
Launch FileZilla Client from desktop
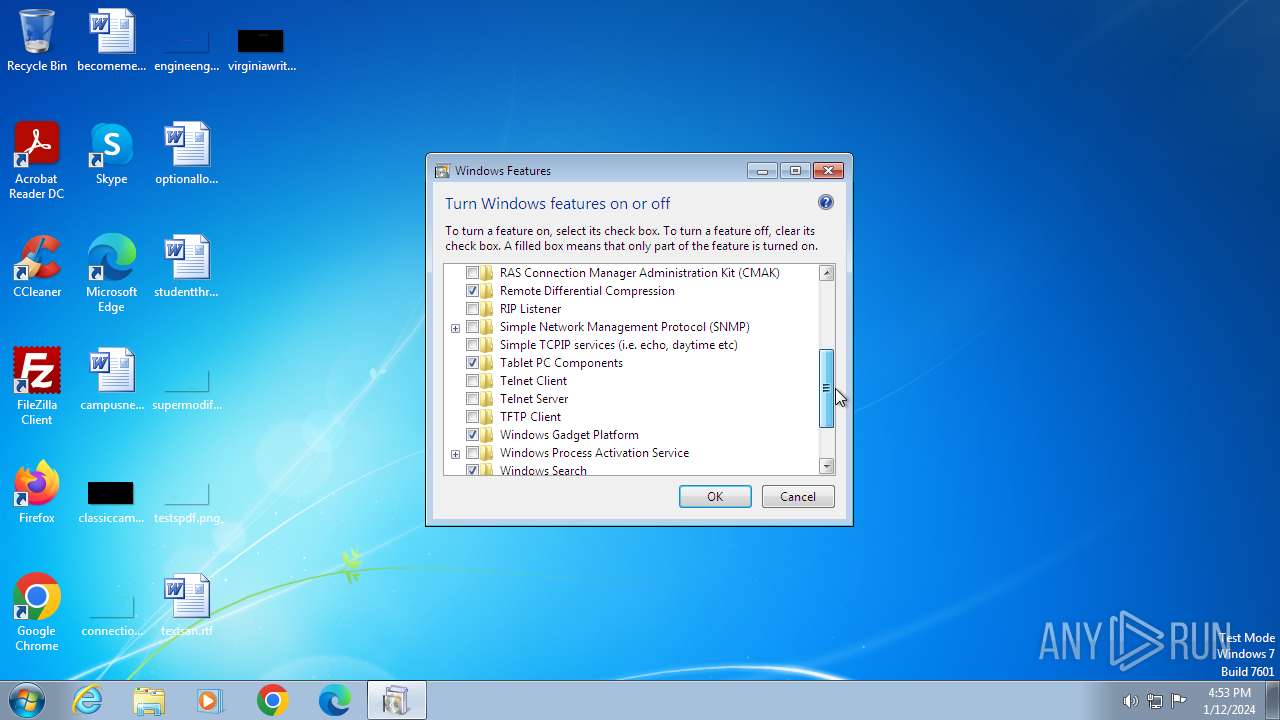tap(37, 386)
